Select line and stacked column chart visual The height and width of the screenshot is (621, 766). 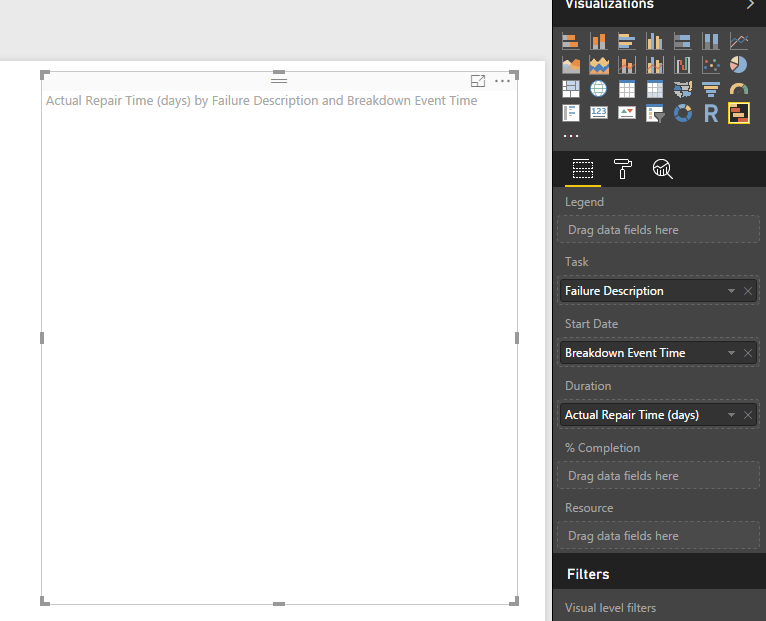pyautogui.click(x=627, y=65)
